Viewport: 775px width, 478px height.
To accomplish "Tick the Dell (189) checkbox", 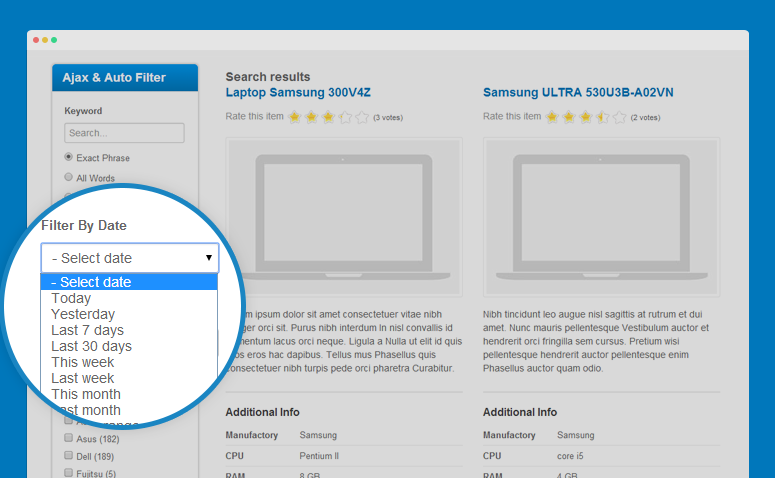I will [x=69, y=455].
